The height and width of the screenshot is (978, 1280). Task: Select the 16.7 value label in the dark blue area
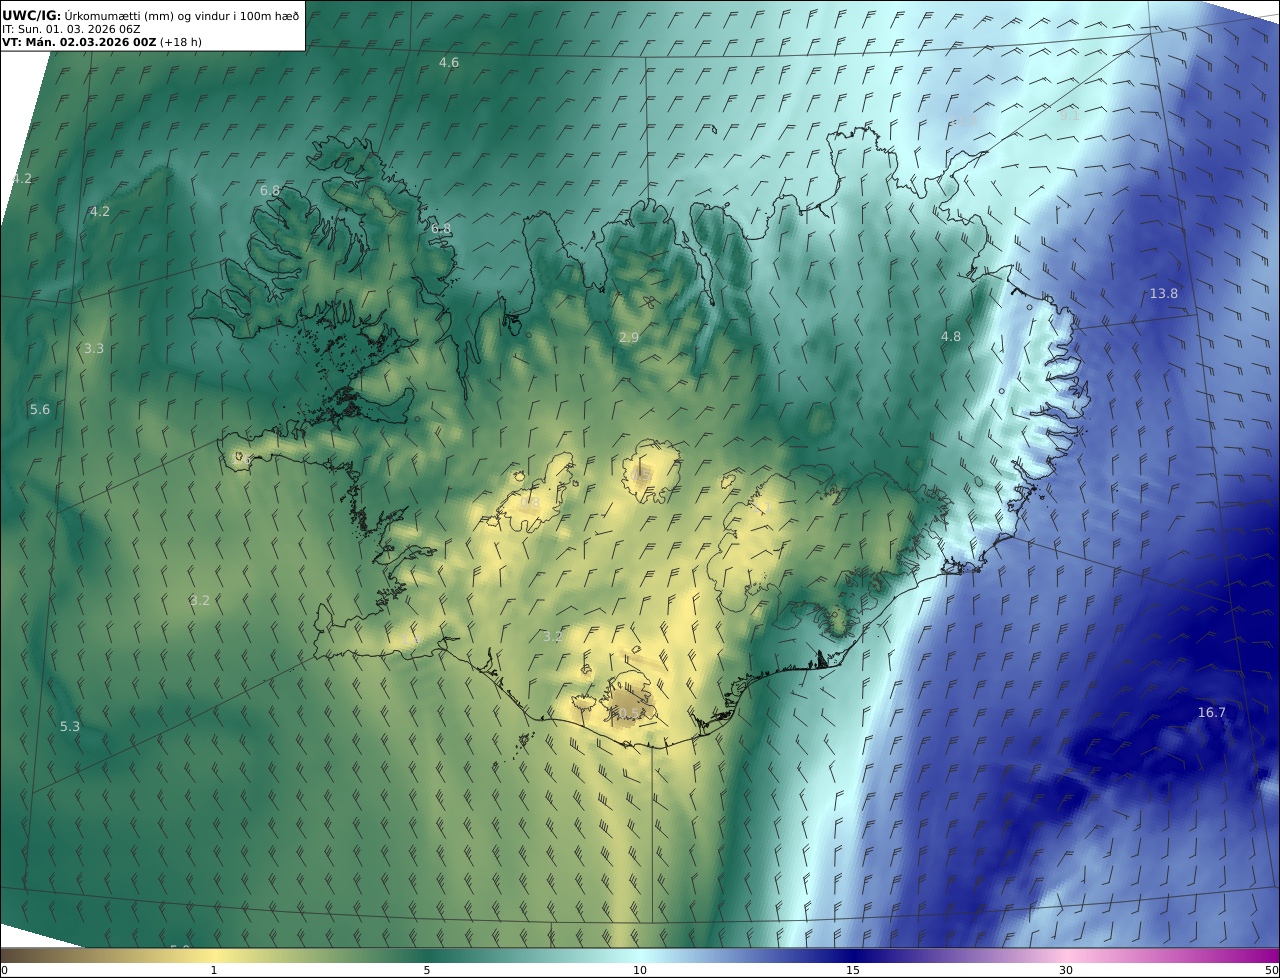[1211, 712]
